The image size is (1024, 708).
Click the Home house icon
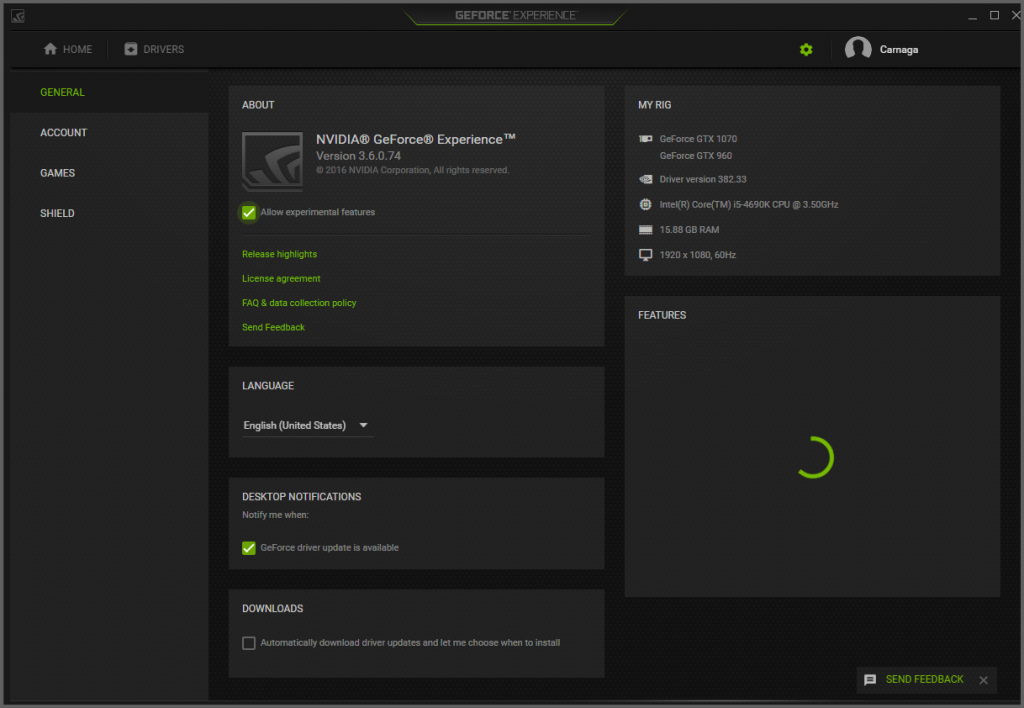coord(50,49)
